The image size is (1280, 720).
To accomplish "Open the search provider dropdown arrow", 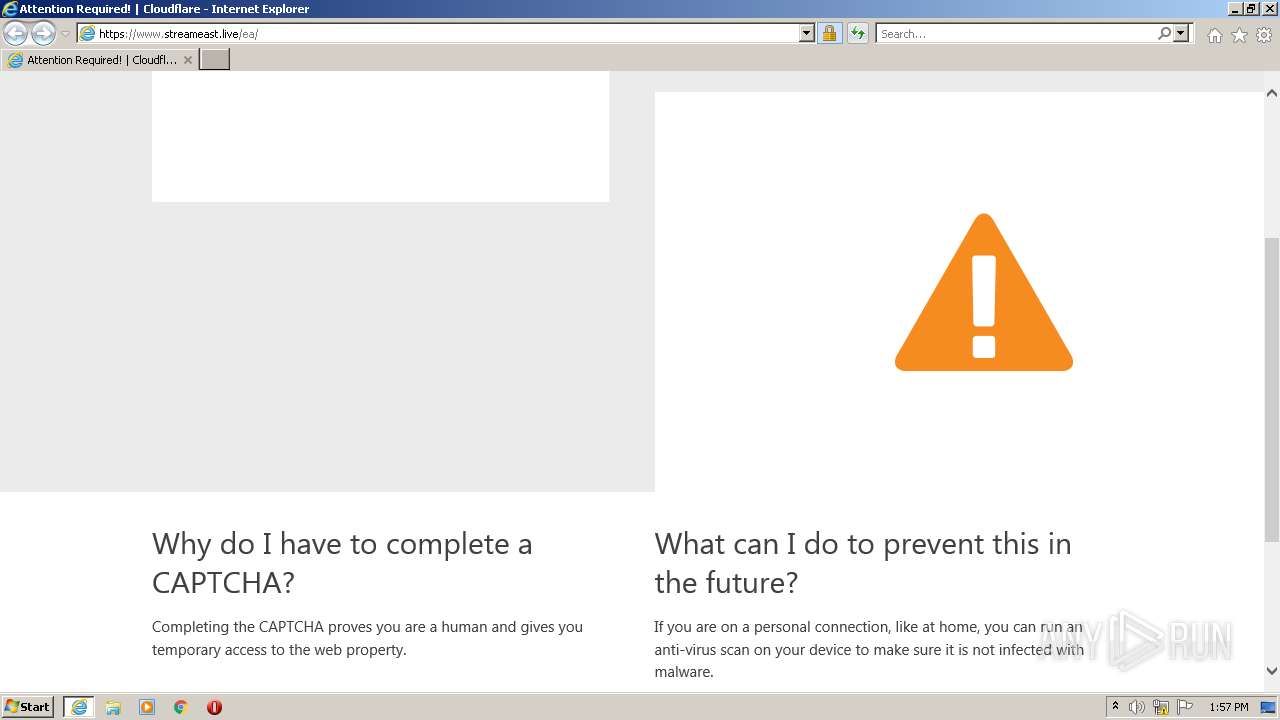I will 1181,33.
